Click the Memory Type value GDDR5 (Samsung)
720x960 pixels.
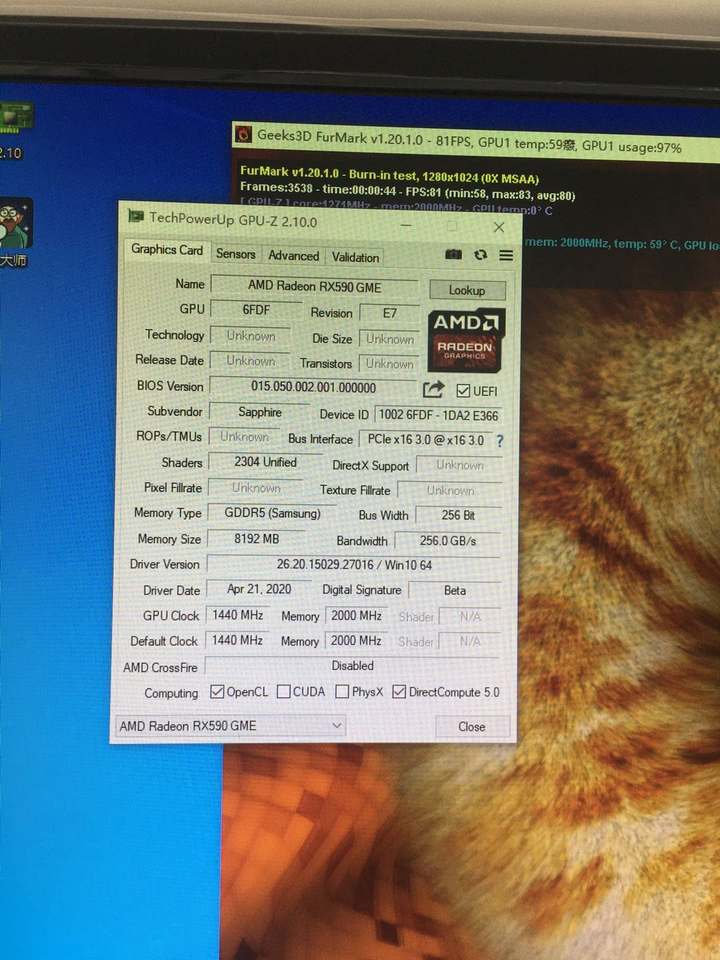point(272,513)
